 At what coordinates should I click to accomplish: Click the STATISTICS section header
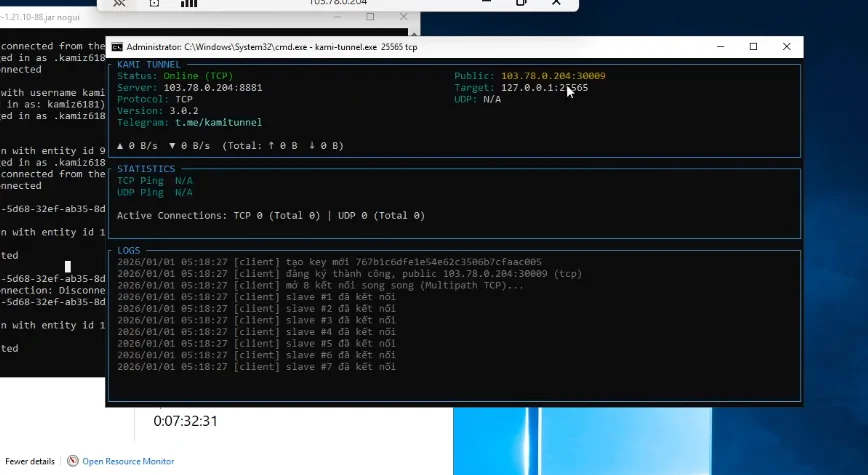pyautogui.click(x=146, y=169)
